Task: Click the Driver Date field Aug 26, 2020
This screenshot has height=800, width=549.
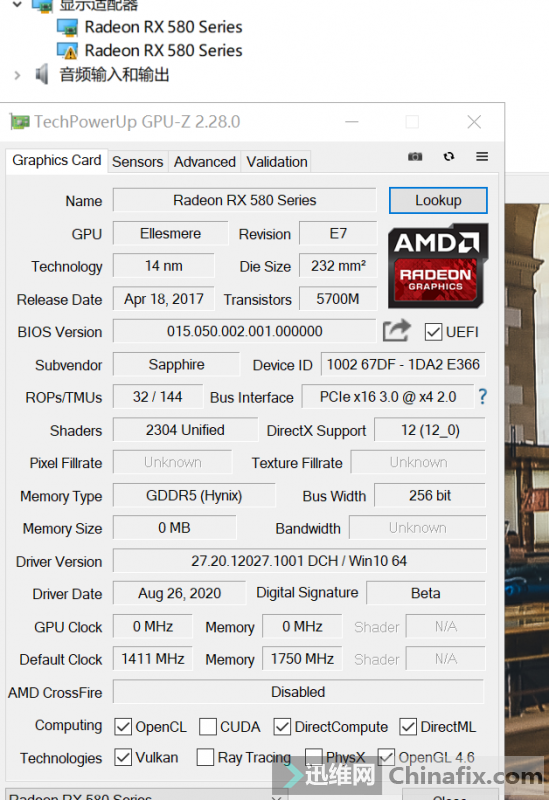Action: pos(179,593)
